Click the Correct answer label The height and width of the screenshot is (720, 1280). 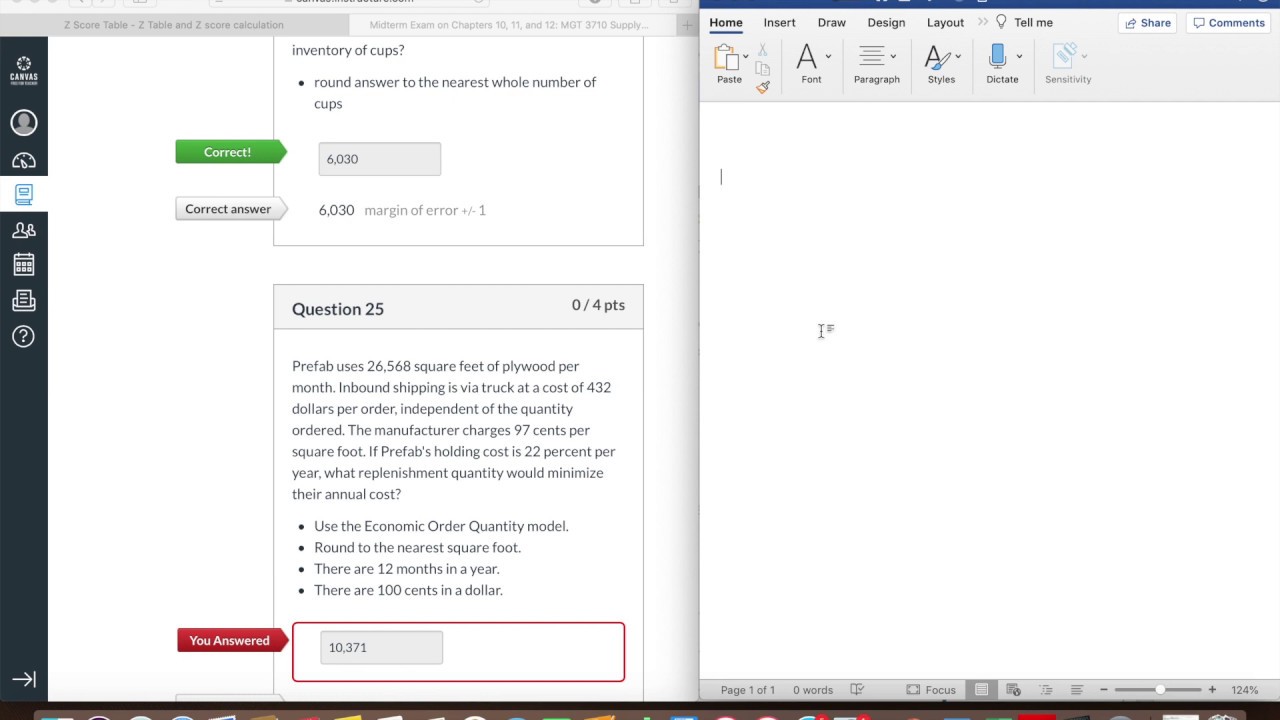tap(231, 209)
